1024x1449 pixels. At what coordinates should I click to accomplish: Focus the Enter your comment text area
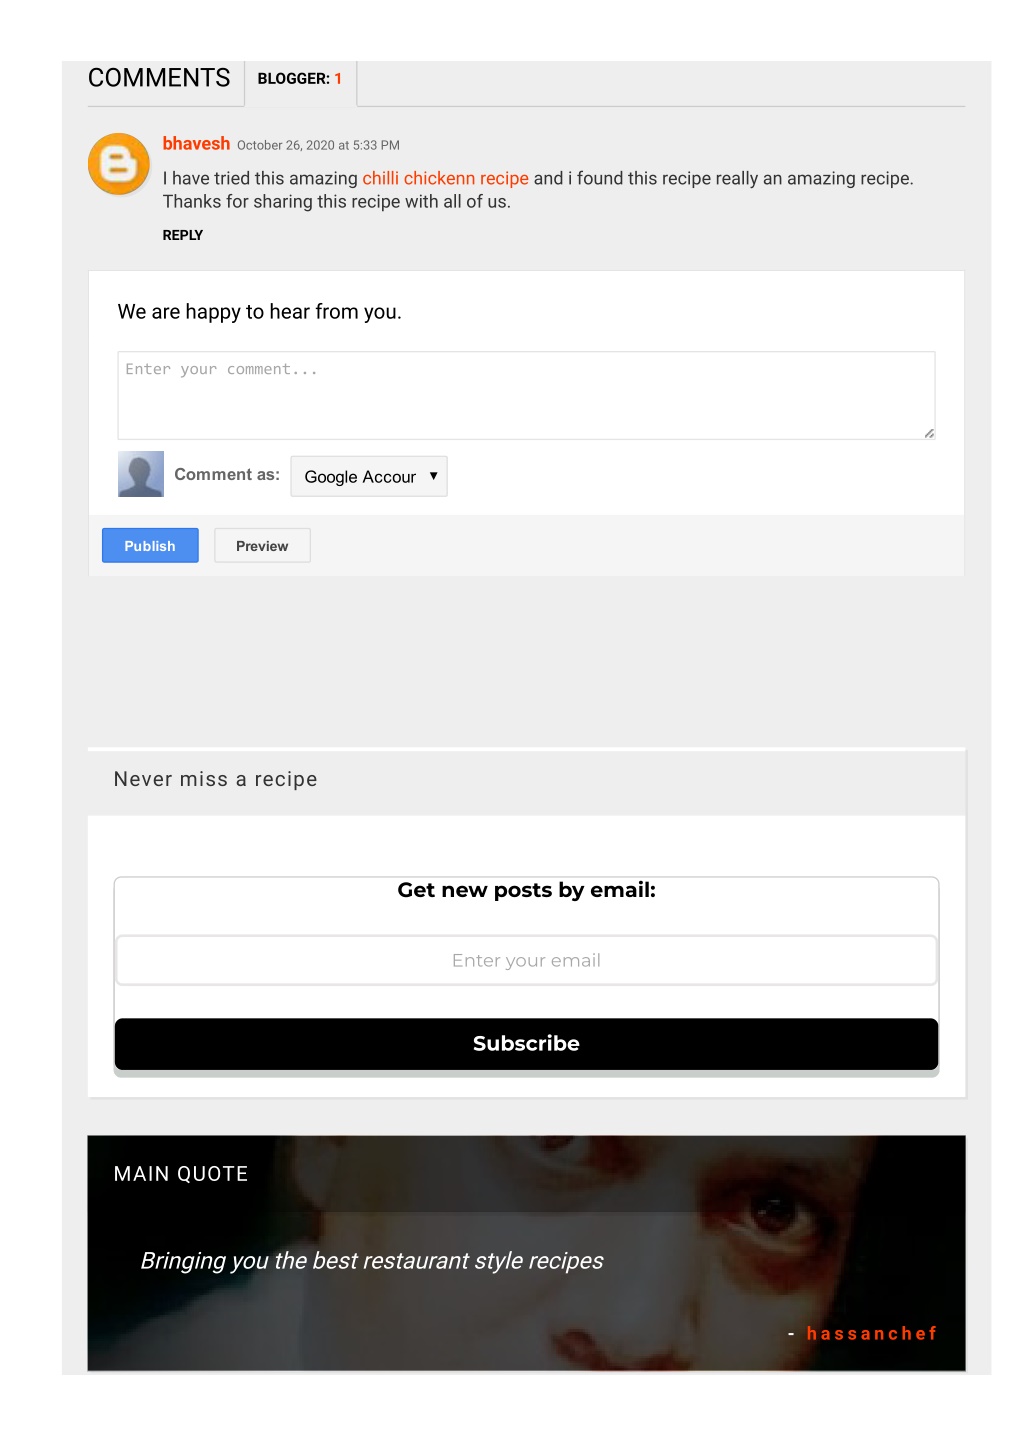point(526,395)
